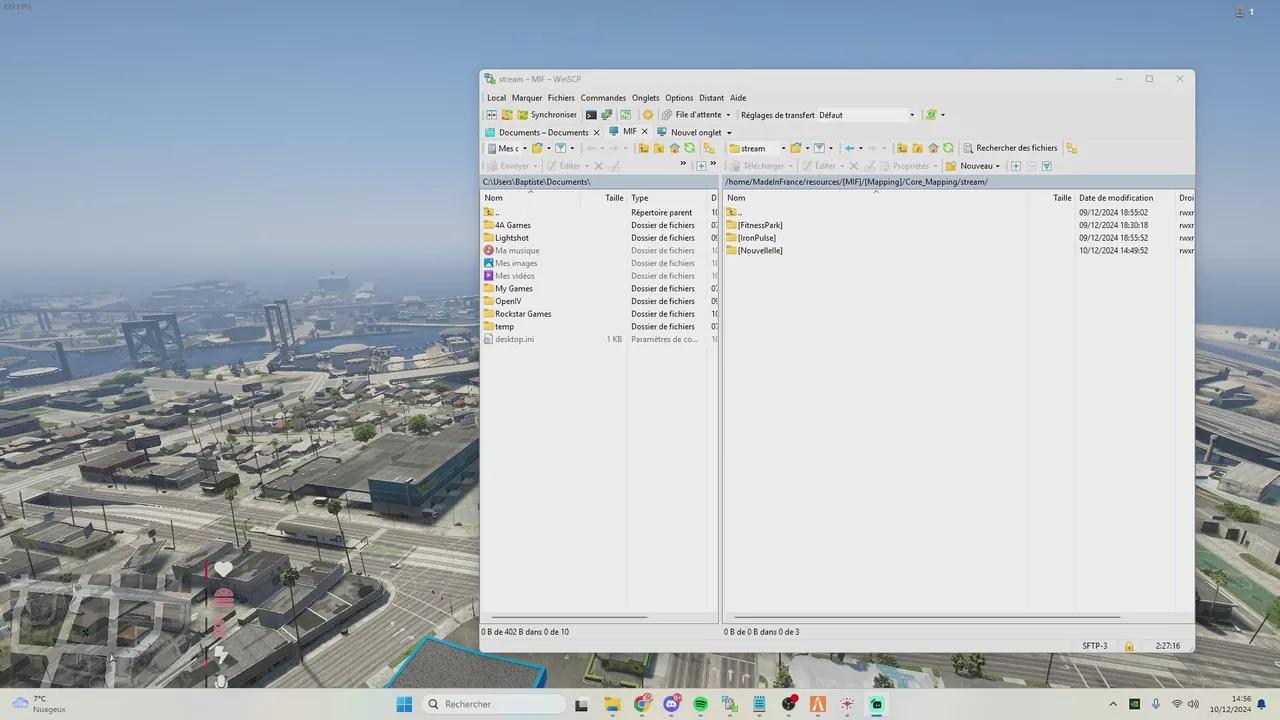
Task: Open the Distant menu
Action: pyautogui.click(x=712, y=98)
